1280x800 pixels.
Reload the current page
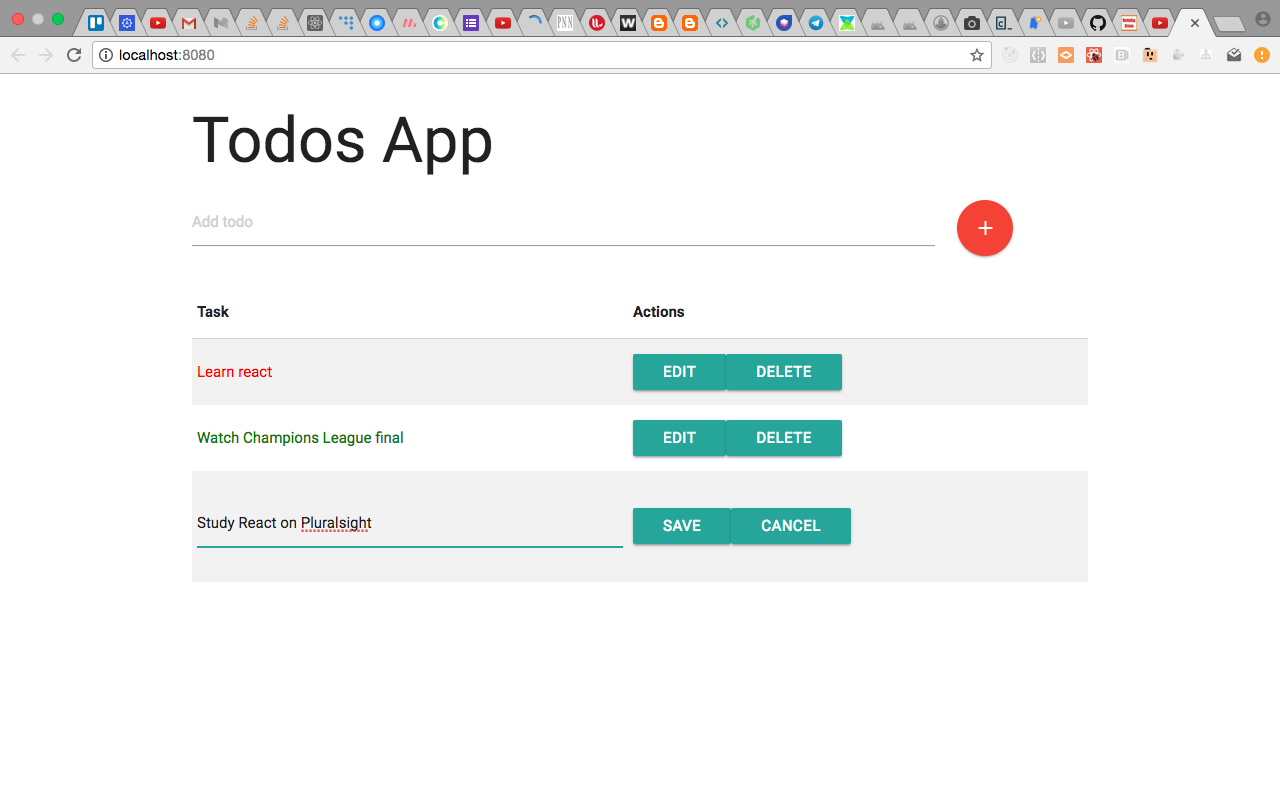73,55
